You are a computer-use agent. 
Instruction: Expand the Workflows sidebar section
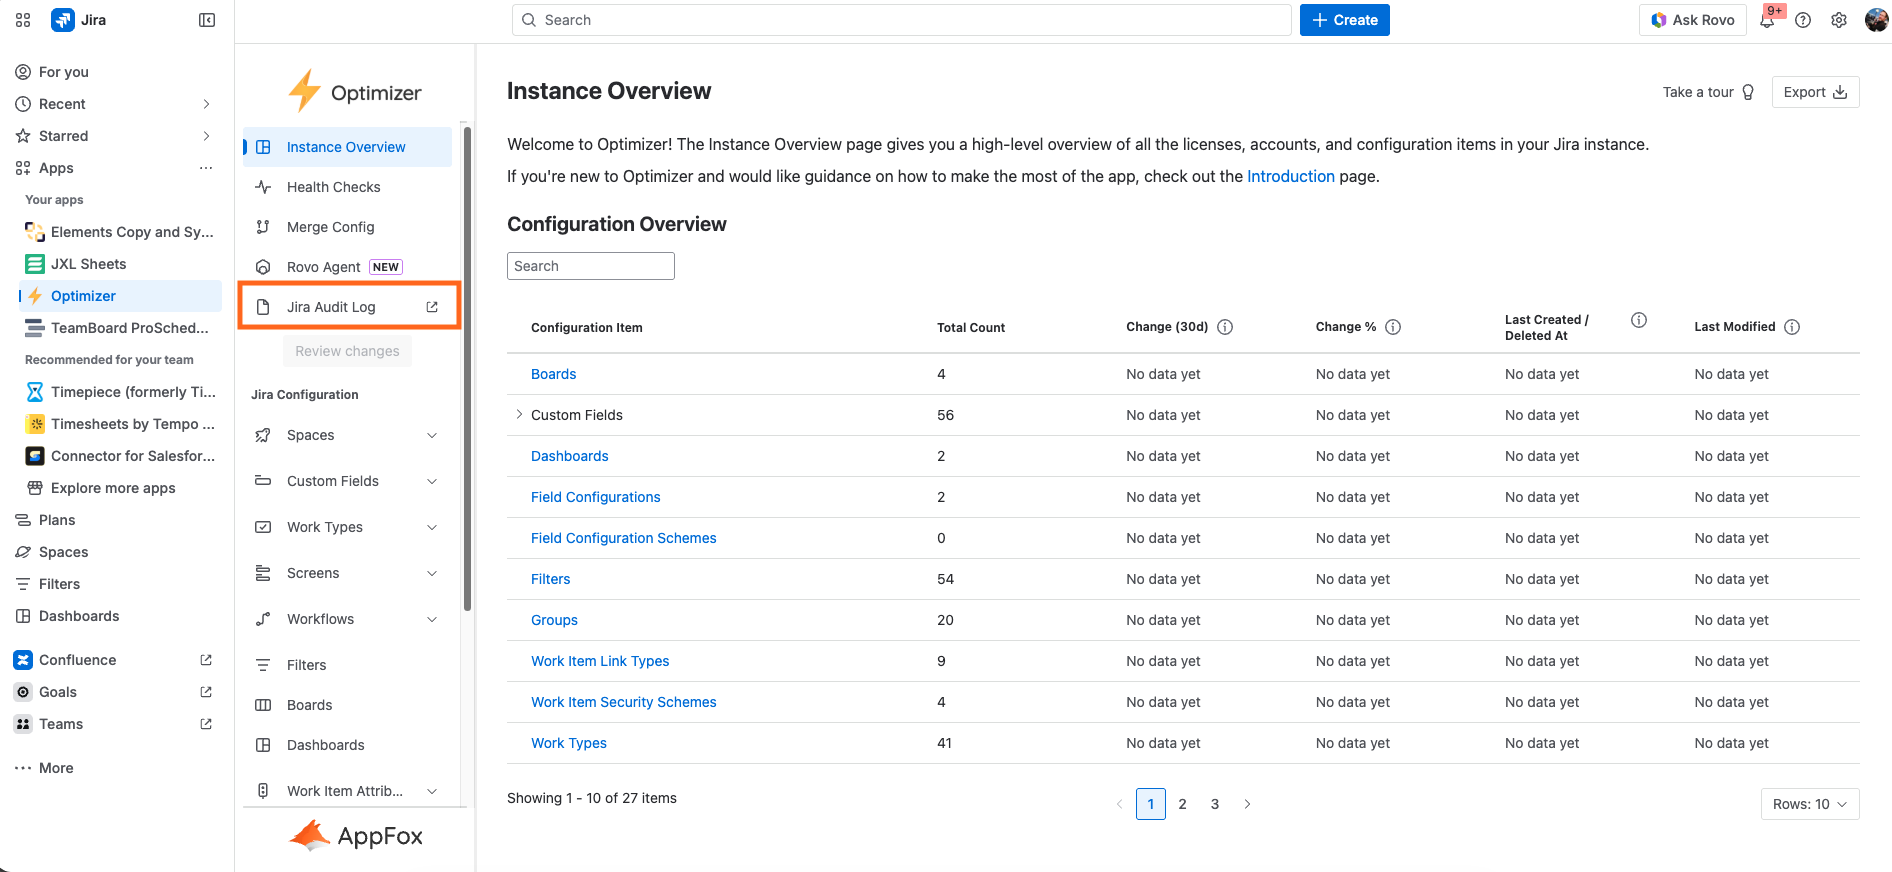point(432,619)
